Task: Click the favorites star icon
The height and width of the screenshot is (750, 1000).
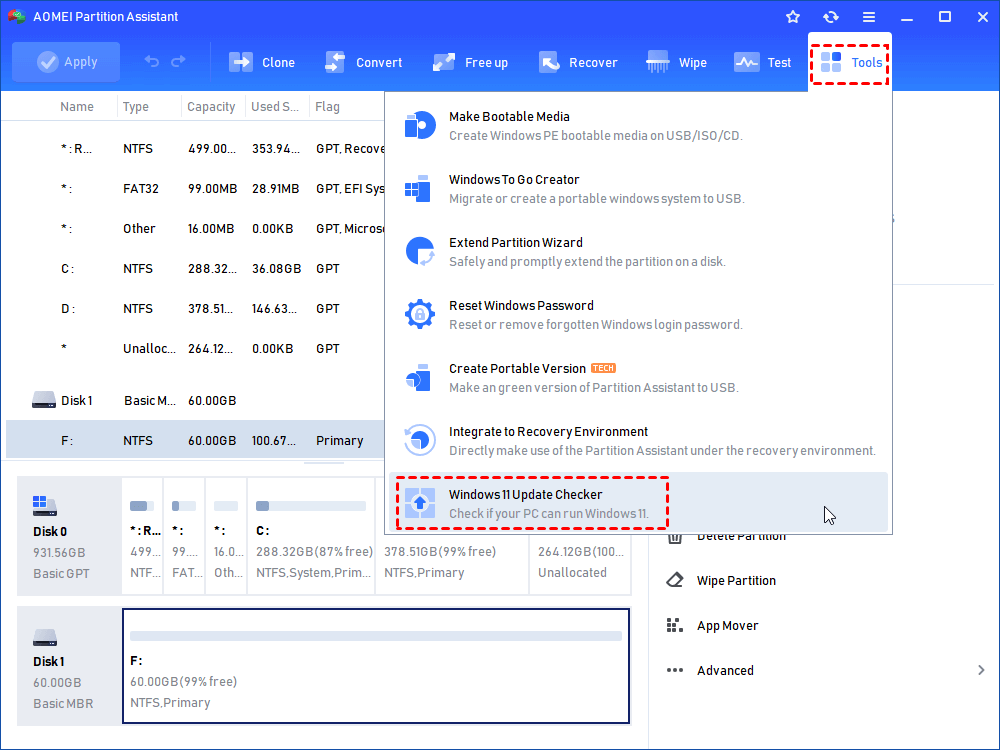Action: pyautogui.click(x=793, y=17)
